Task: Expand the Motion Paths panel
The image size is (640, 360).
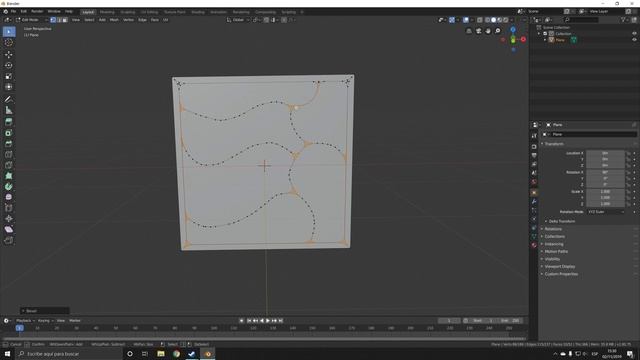Action: [x=556, y=251]
